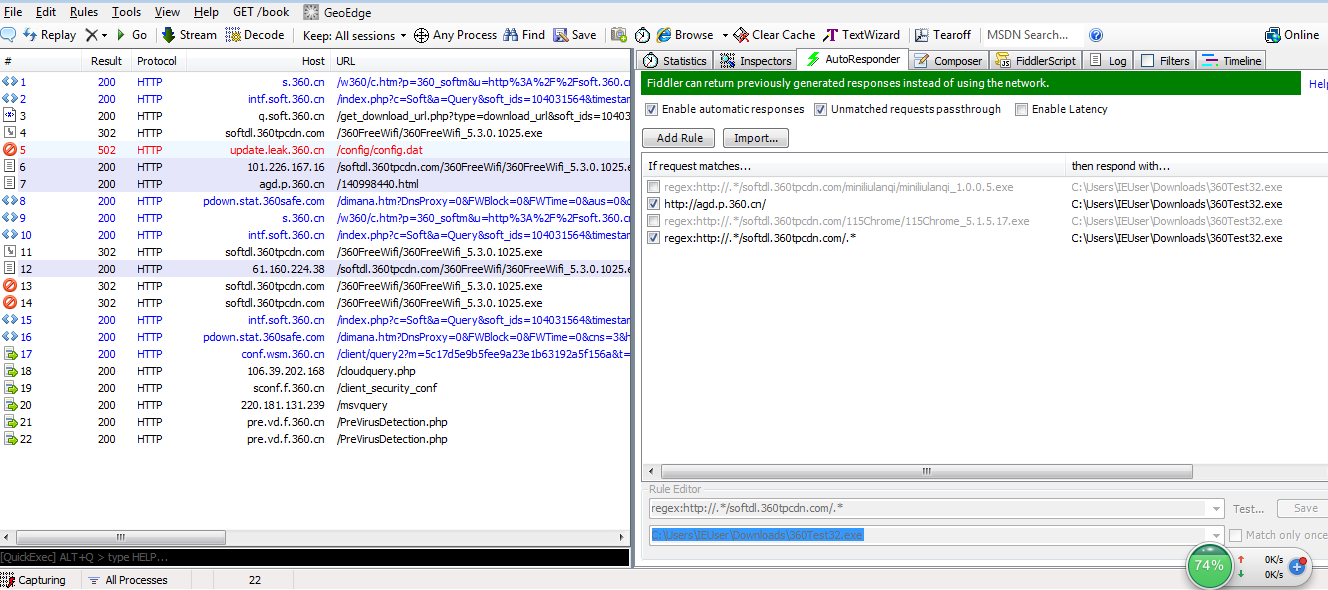Click the timer stopwatch toolbar icon
Image resolution: width=1328 pixels, height=590 pixels.
coord(643,35)
